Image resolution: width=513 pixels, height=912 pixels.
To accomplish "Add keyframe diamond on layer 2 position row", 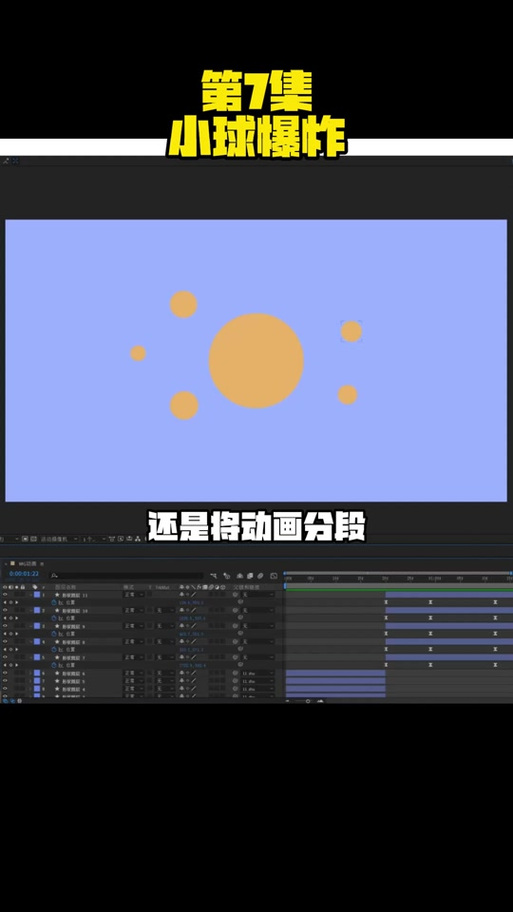I will [x=11, y=618].
